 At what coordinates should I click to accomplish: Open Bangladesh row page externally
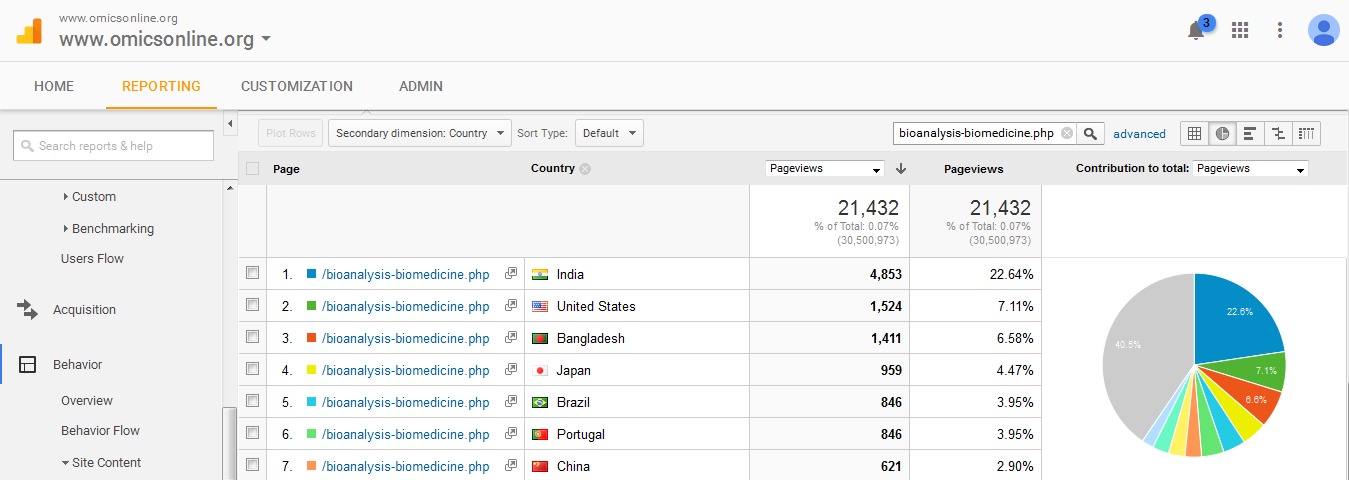[511, 337]
